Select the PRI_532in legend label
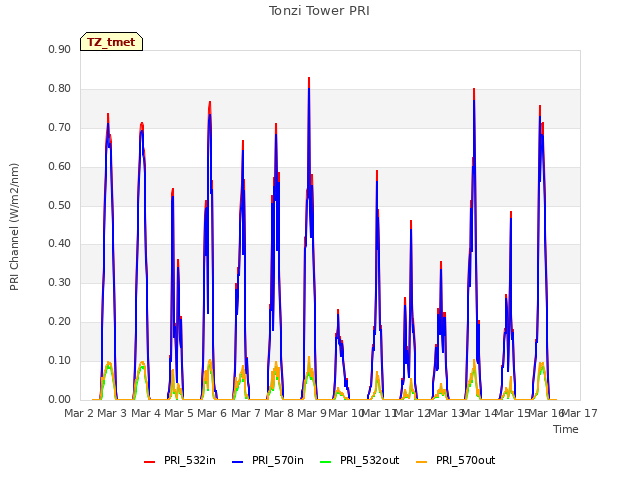 190,460
